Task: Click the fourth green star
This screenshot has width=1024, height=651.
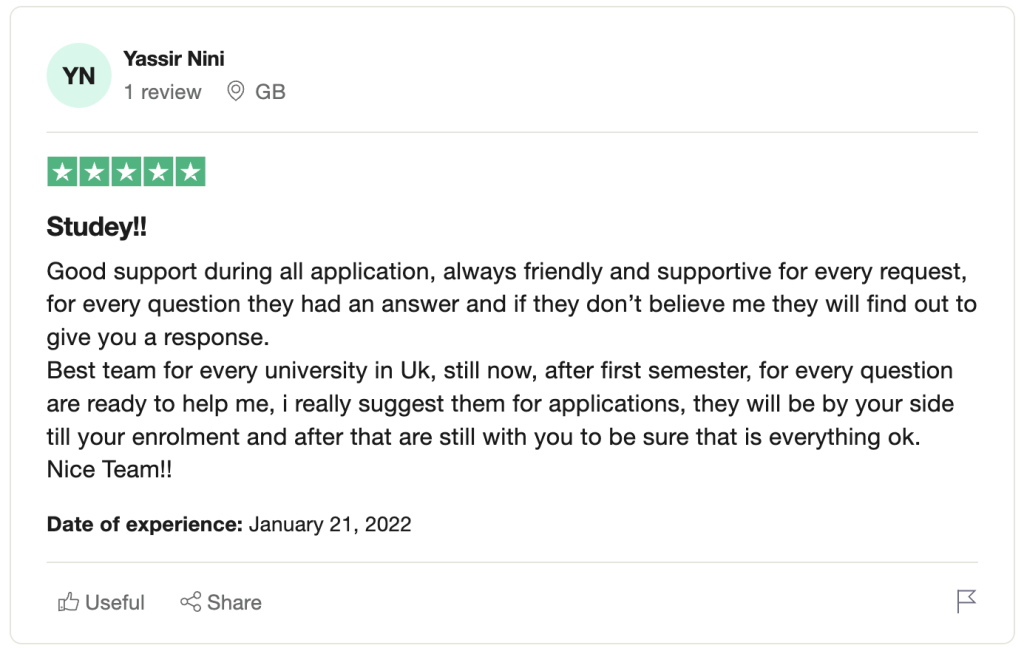Action: tap(158, 172)
